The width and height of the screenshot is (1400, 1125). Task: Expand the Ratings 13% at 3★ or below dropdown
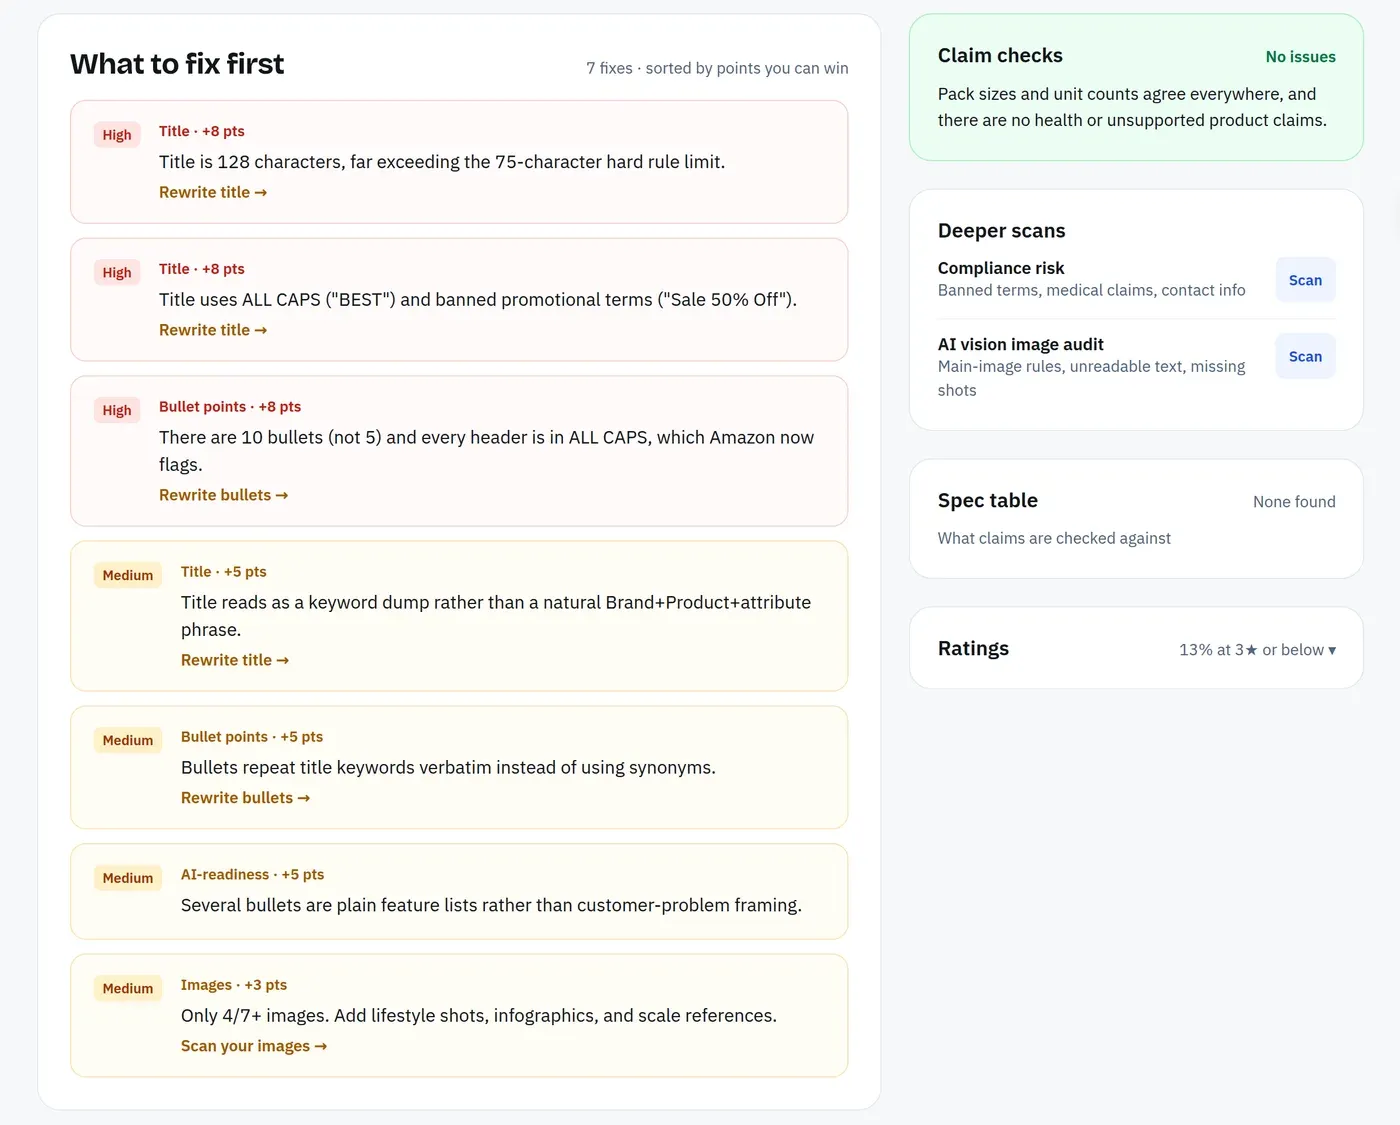coord(1257,650)
